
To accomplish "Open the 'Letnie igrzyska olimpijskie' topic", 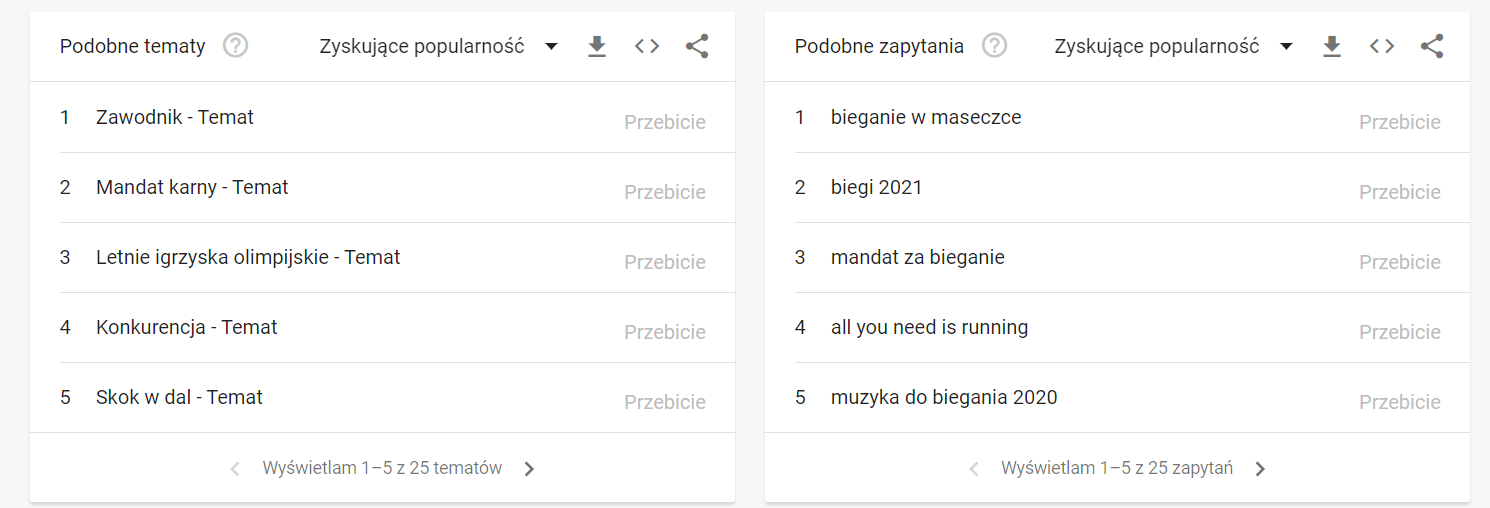I will coord(248,257).
